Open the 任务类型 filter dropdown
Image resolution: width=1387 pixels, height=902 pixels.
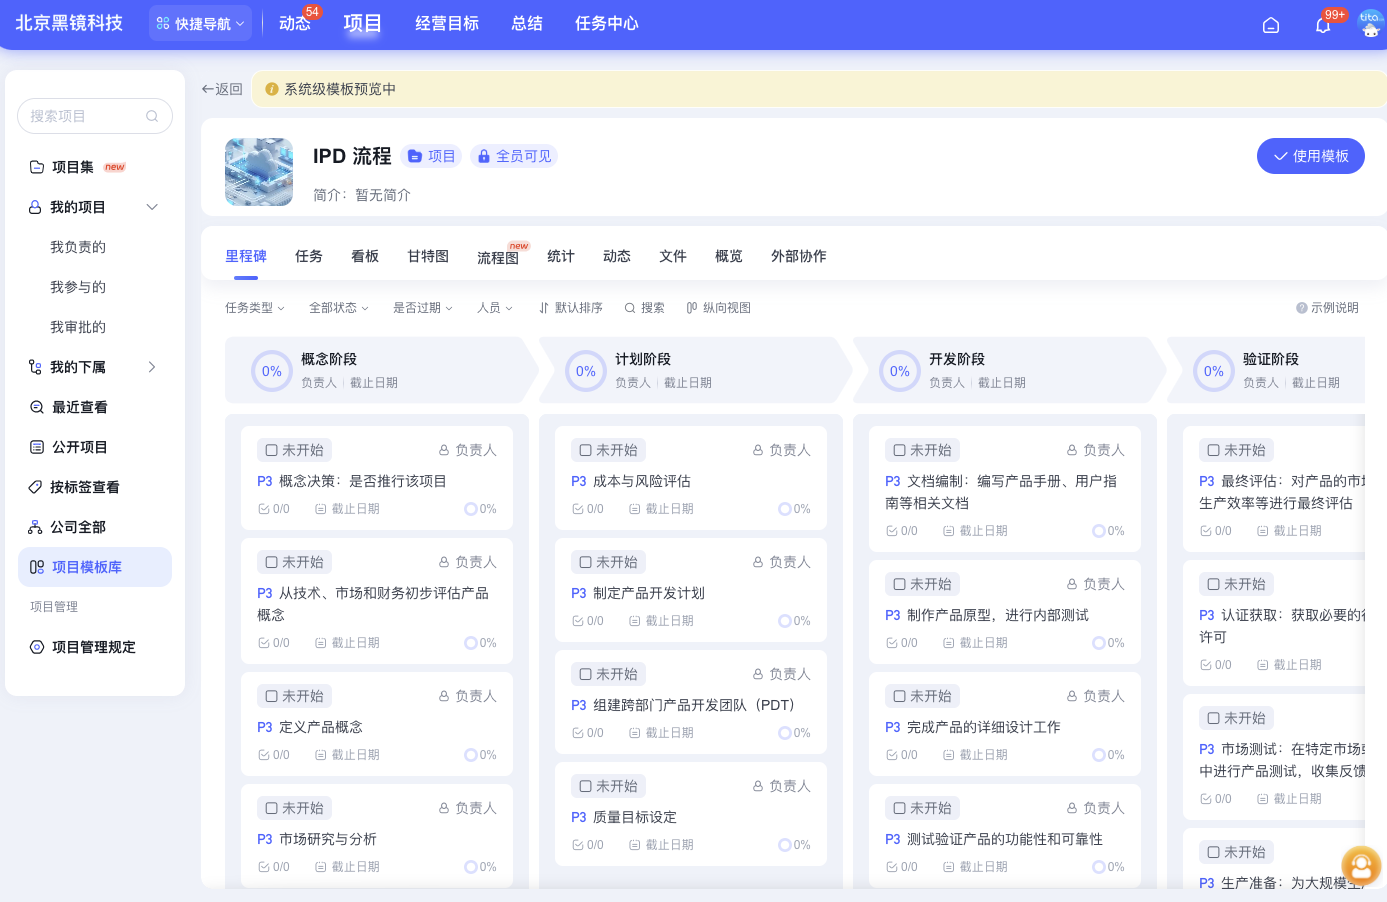[254, 308]
